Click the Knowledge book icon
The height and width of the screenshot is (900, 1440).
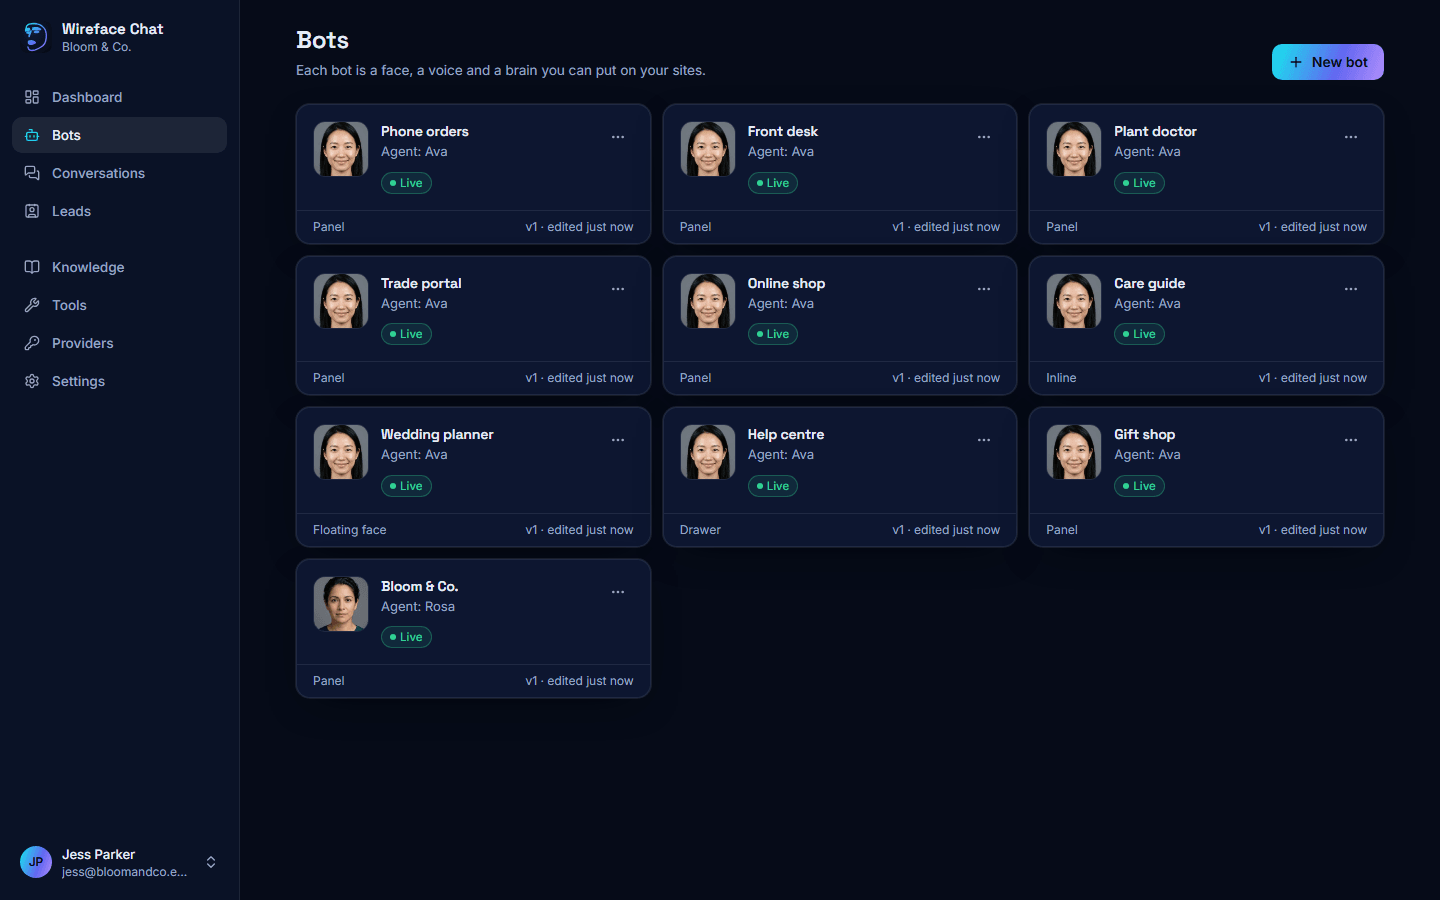coord(32,267)
